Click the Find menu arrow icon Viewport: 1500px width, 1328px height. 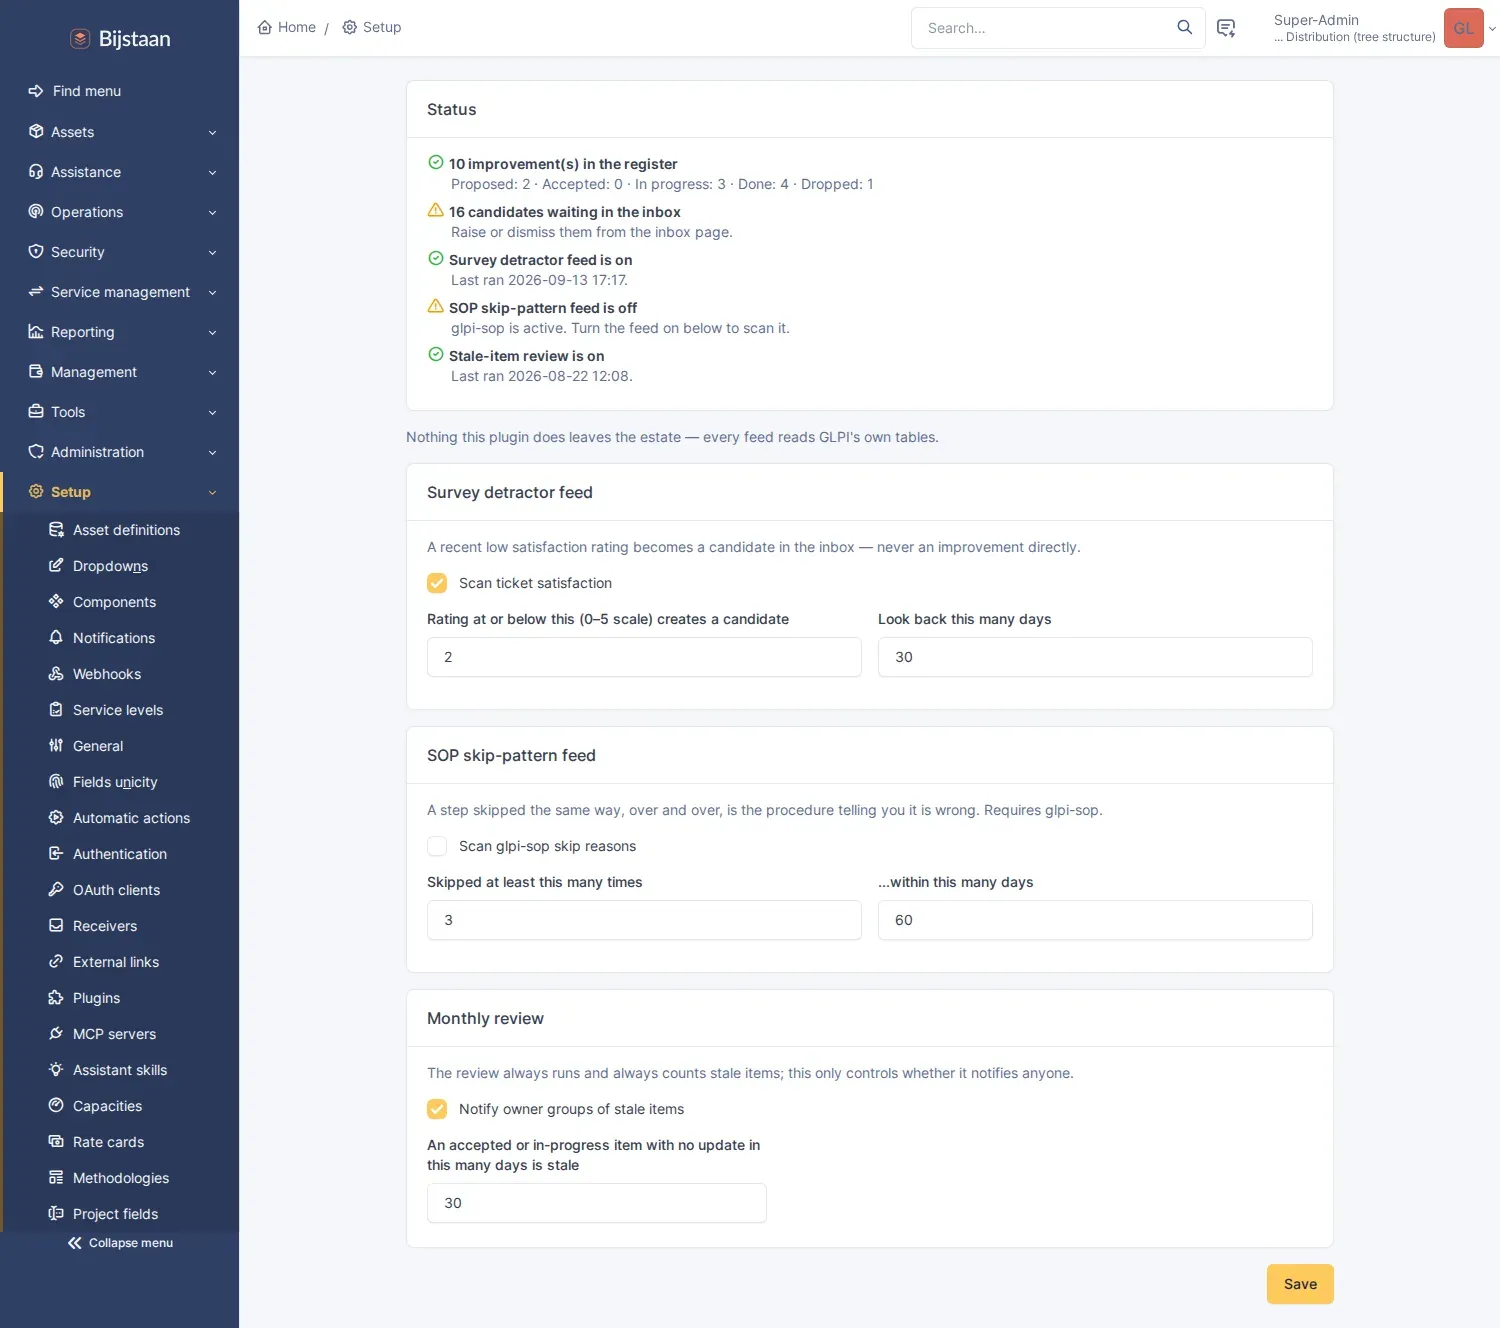tap(36, 91)
